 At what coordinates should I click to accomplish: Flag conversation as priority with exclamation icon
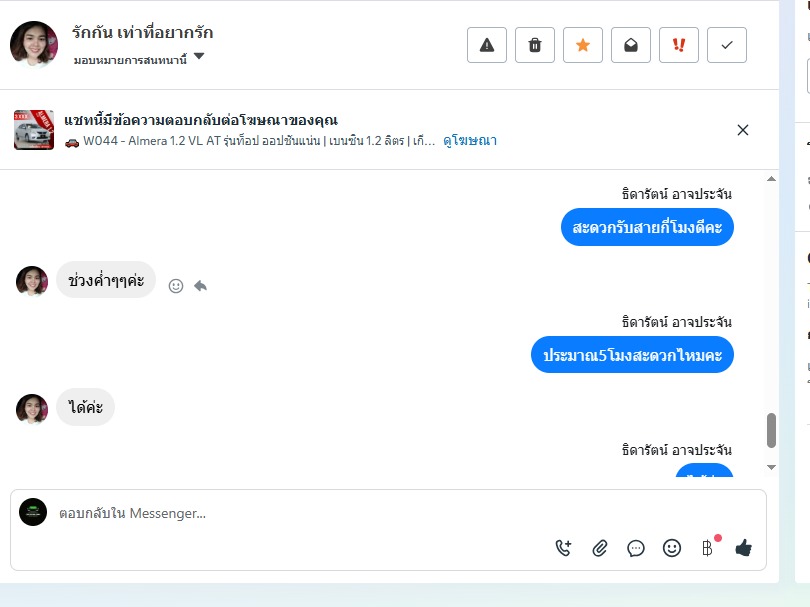(679, 45)
